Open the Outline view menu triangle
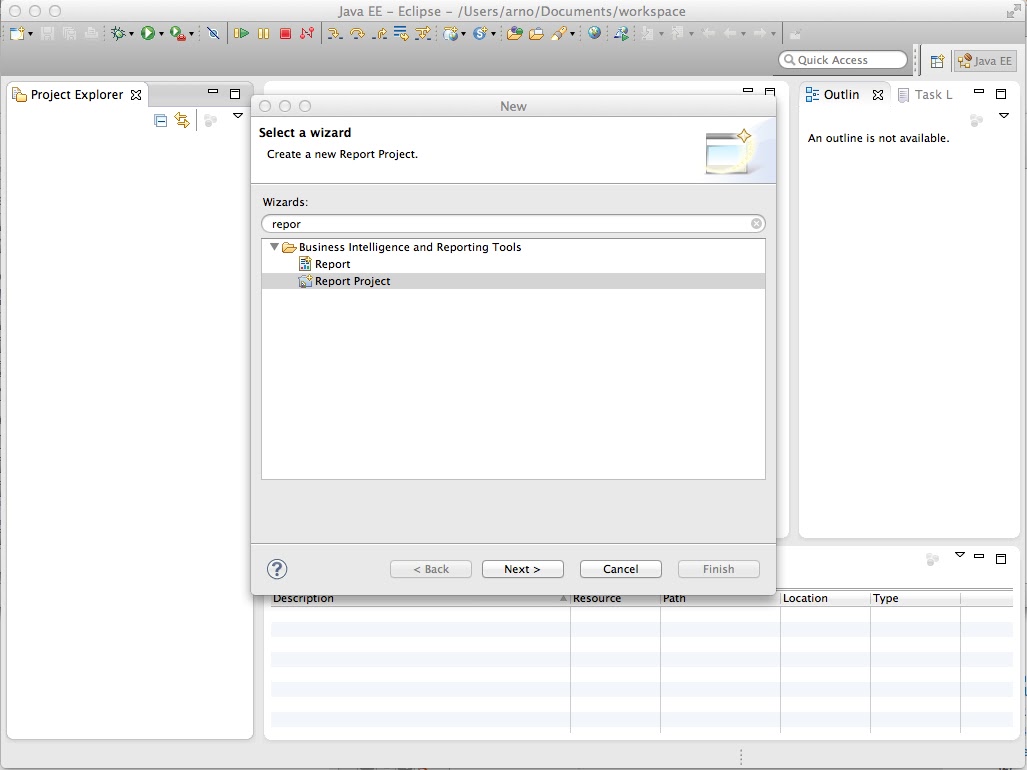 click(x=1003, y=116)
